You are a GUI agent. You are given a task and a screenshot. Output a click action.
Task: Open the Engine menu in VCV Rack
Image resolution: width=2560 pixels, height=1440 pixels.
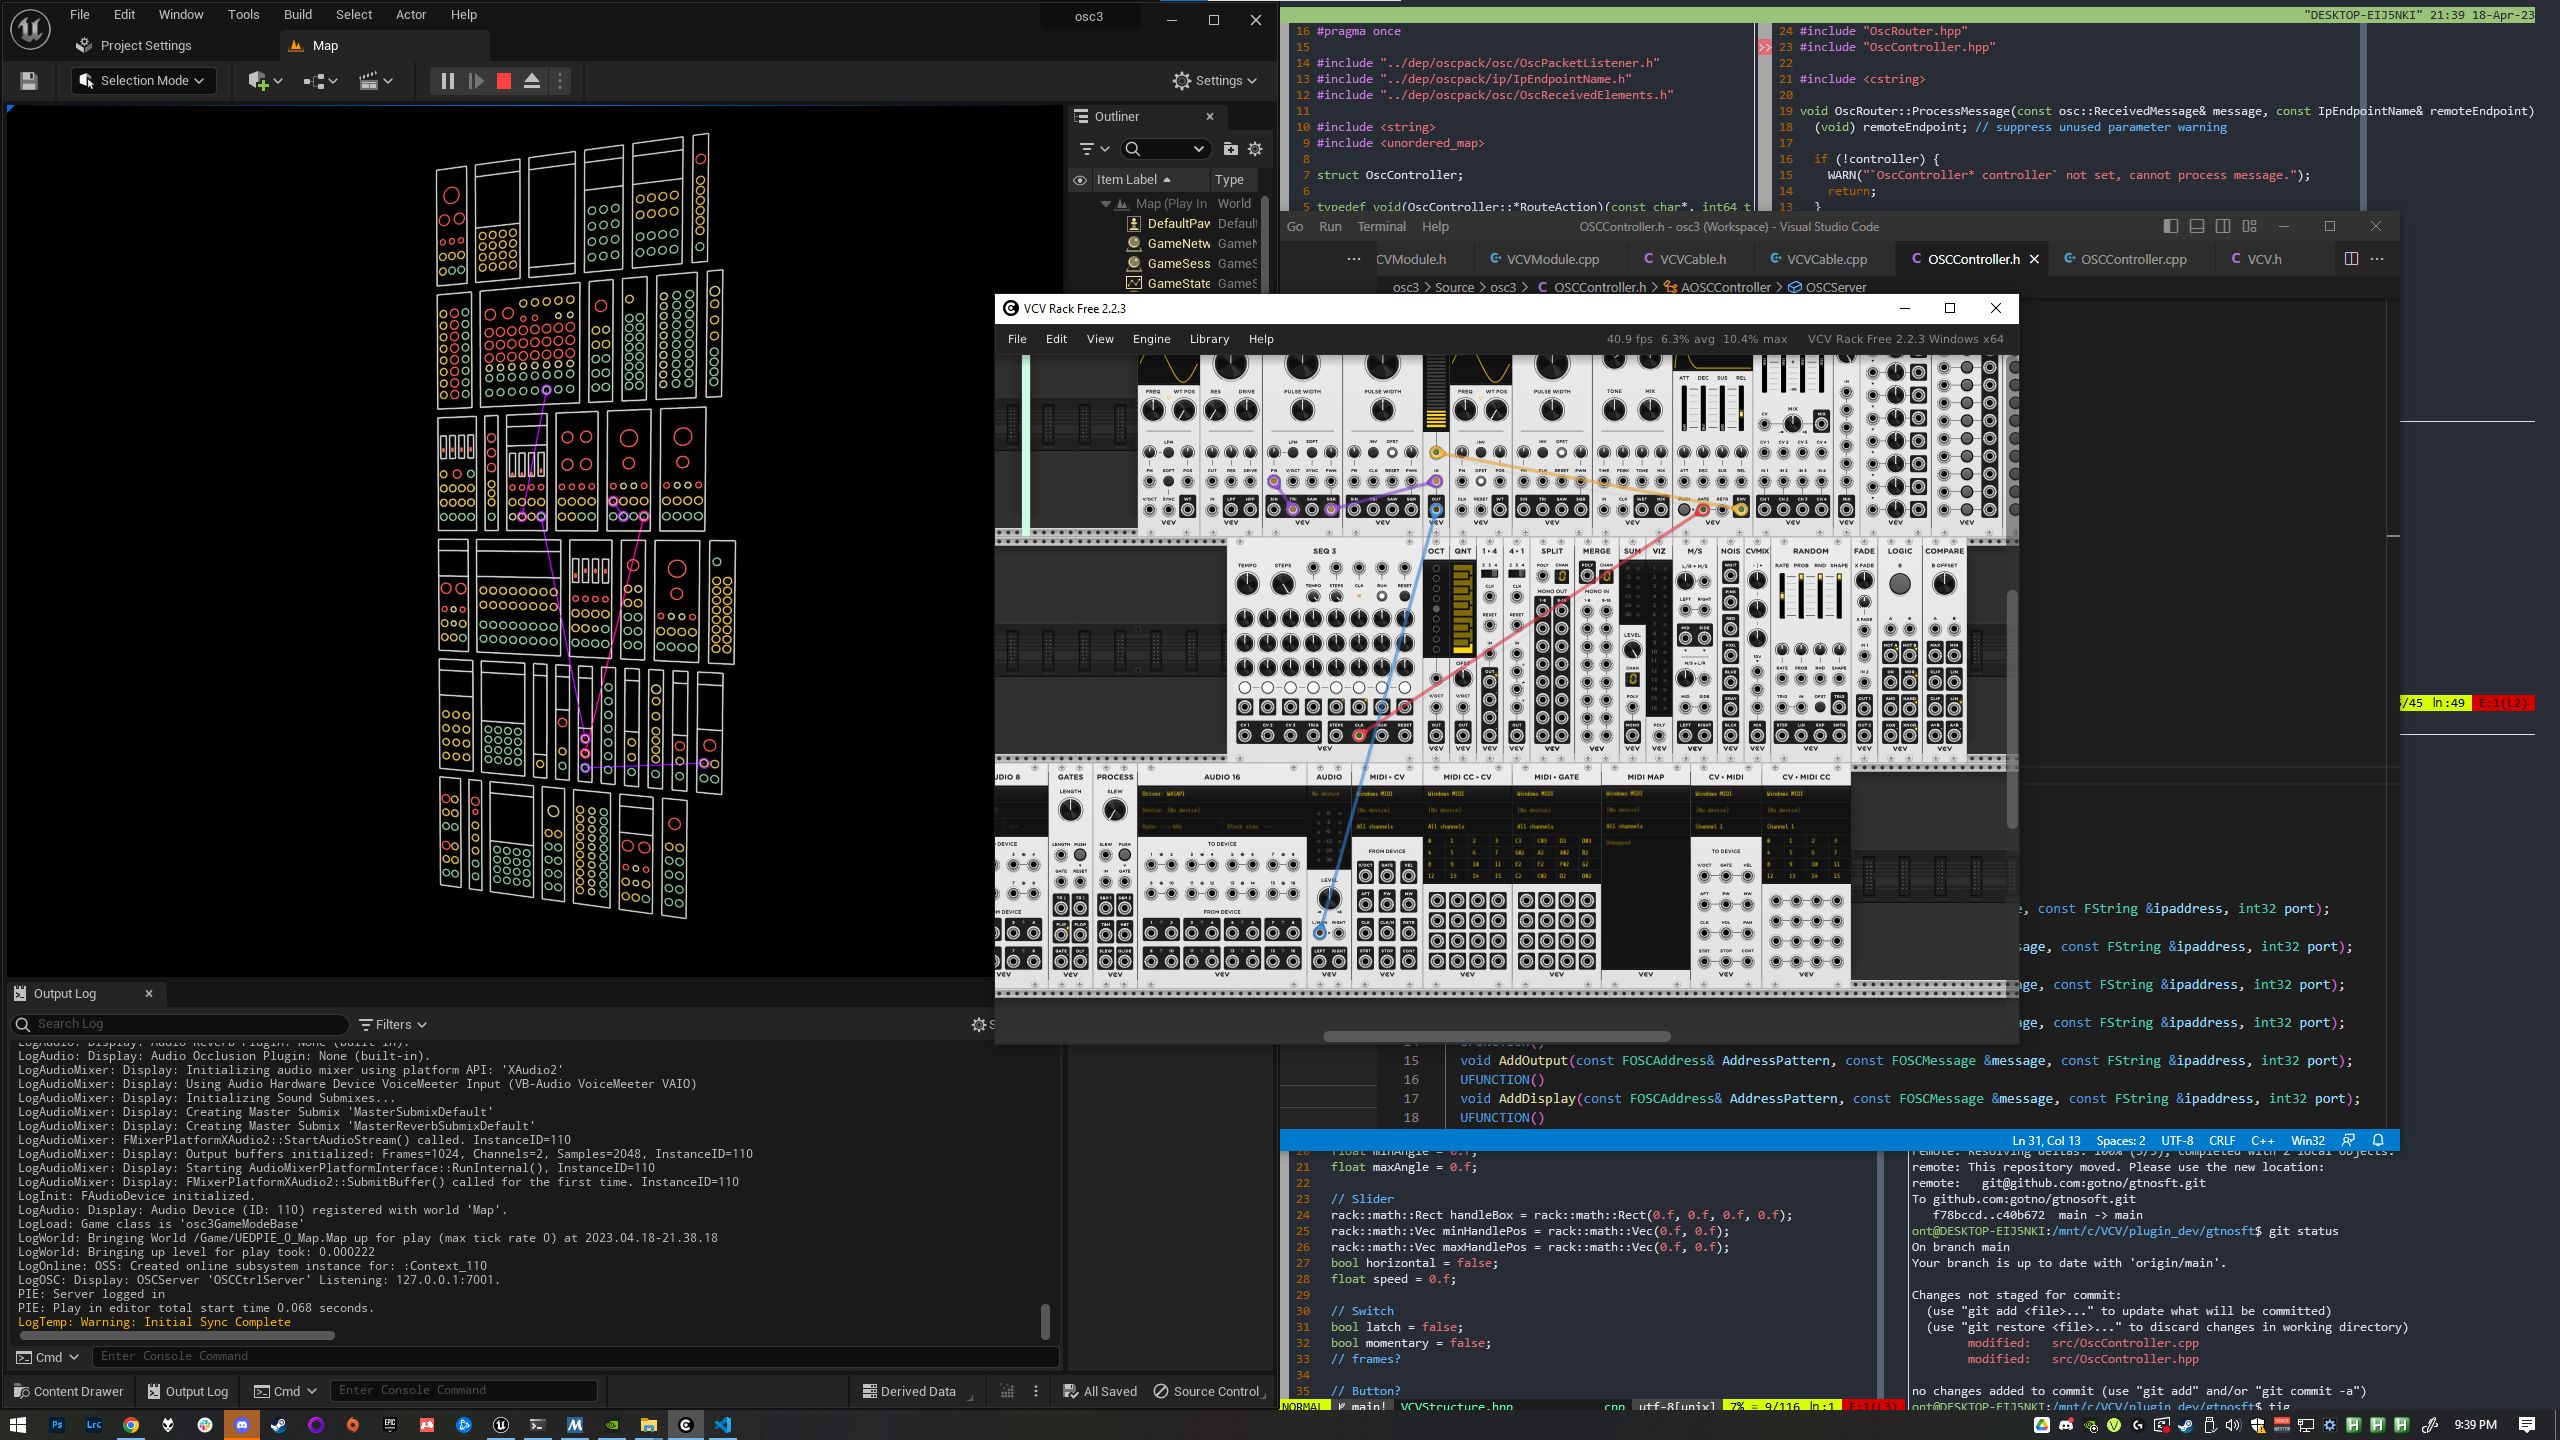[1151, 339]
